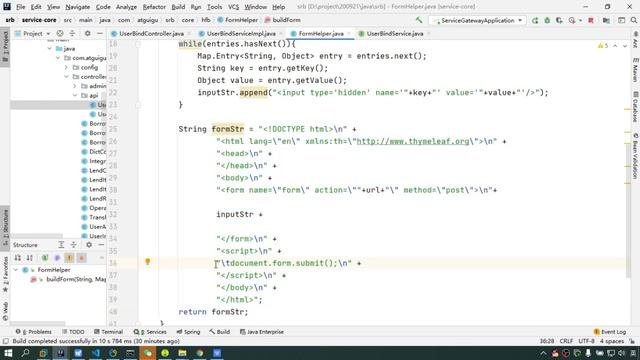Toggle Show Fields yellow icon in Structure

[x=69, y=258]
